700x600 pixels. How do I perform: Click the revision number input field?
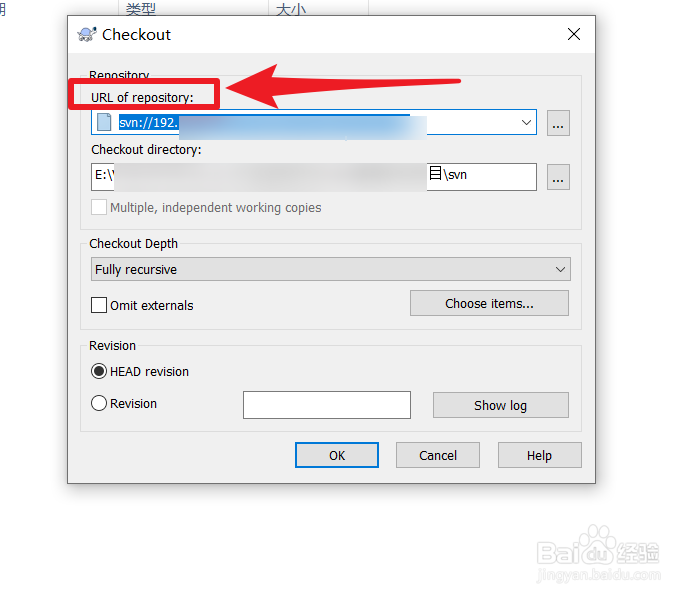click(327, 405)
